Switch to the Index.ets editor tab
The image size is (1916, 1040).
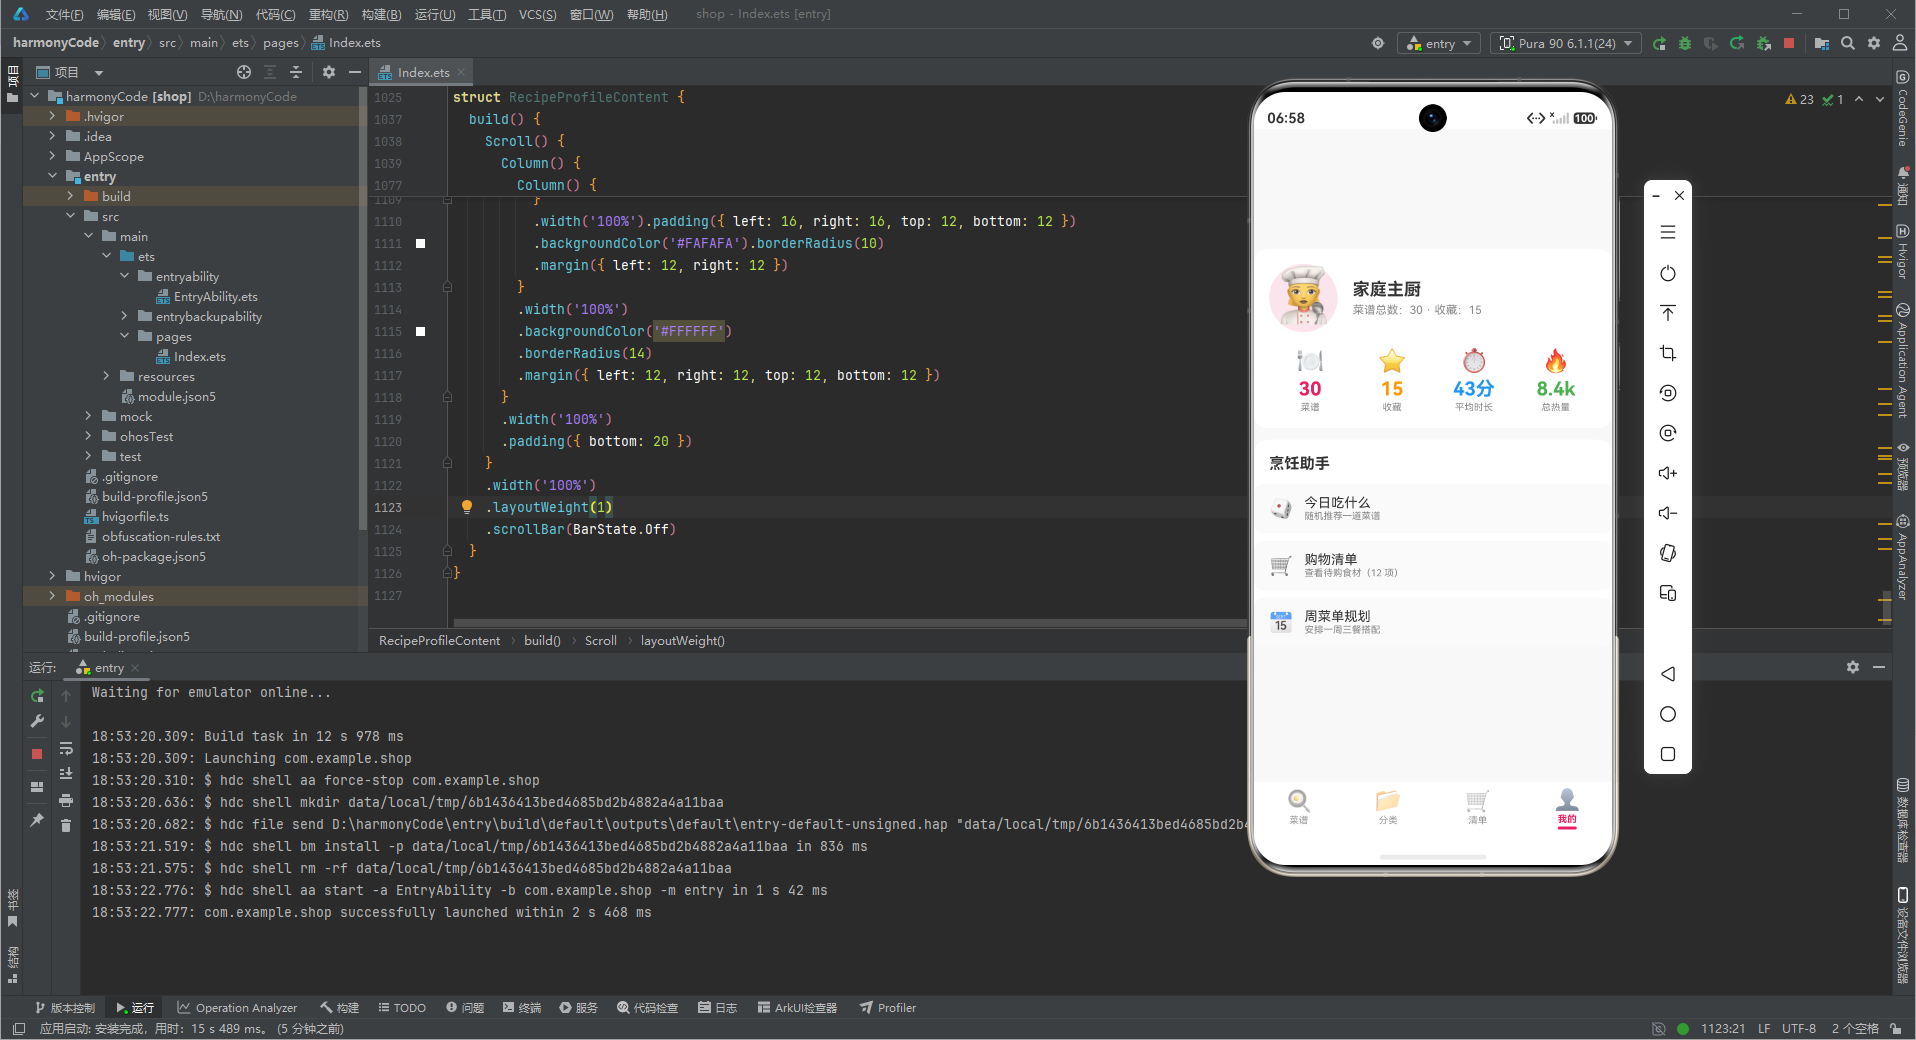point(422,72)
